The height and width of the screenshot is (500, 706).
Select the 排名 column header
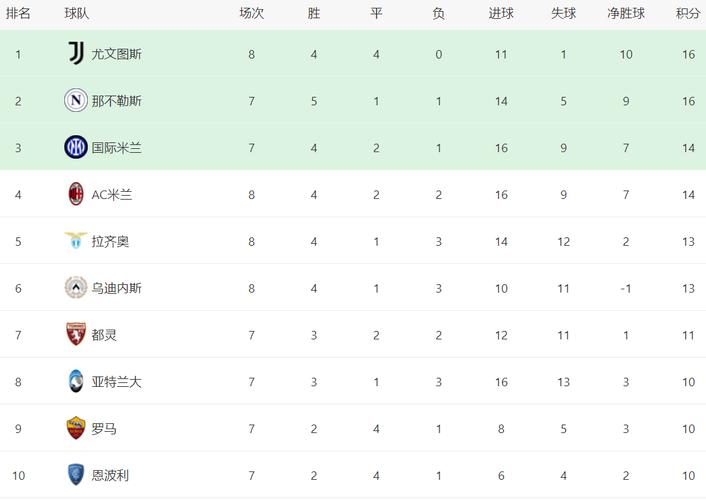pos(18,14)
